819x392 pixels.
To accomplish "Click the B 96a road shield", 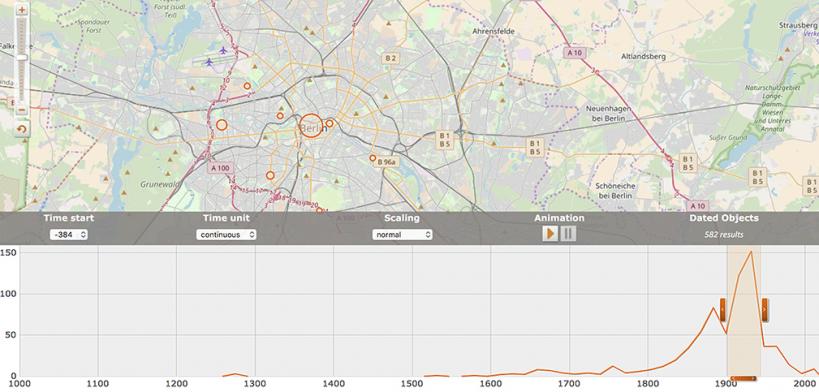I will coord(387,162).
